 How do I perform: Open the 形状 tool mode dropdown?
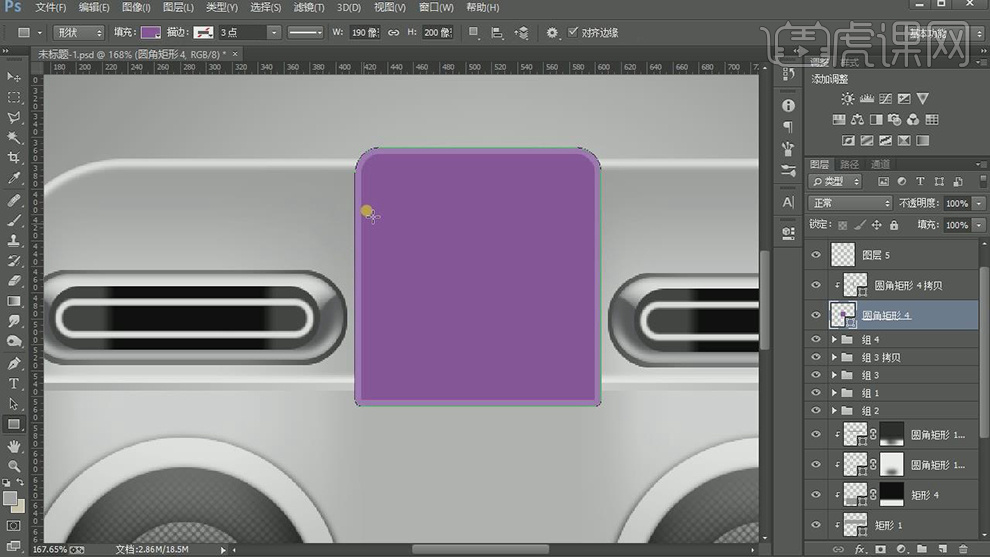[78, 33]
